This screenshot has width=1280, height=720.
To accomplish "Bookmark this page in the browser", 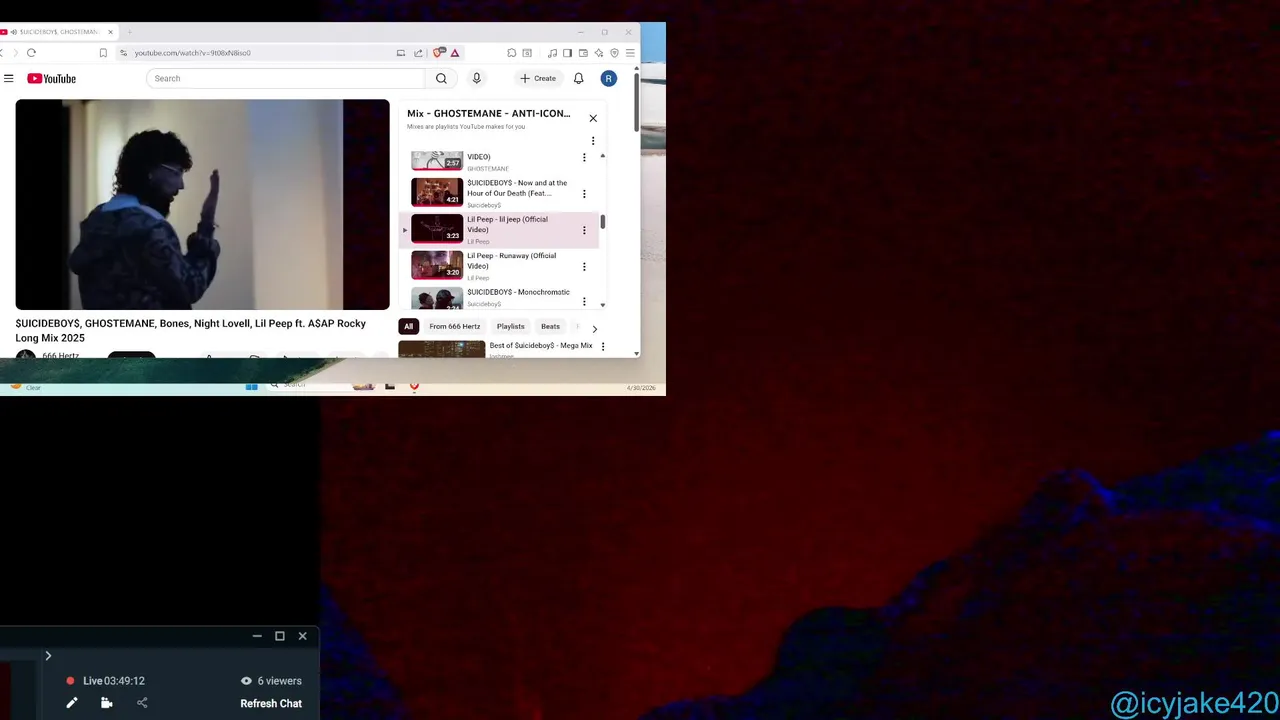I will (x=103, y=53).
